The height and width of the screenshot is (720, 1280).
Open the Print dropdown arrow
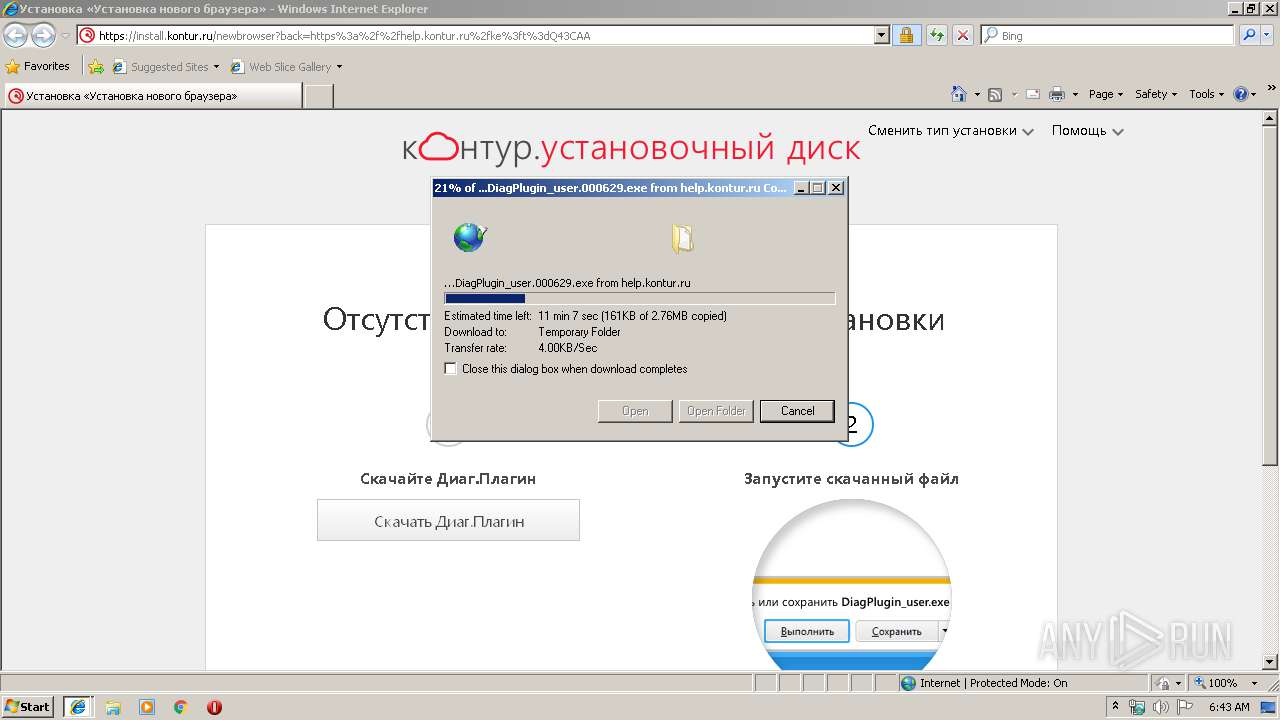coord(1075,94)
